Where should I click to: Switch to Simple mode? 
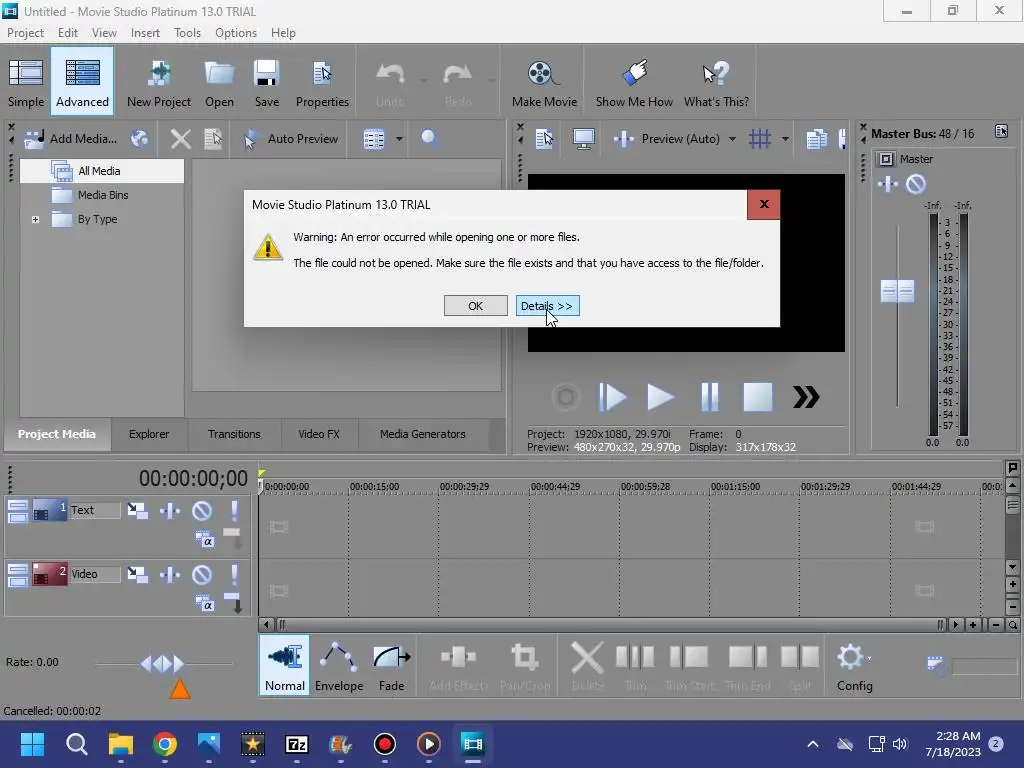pyautogui.click(x=25, y=82)
